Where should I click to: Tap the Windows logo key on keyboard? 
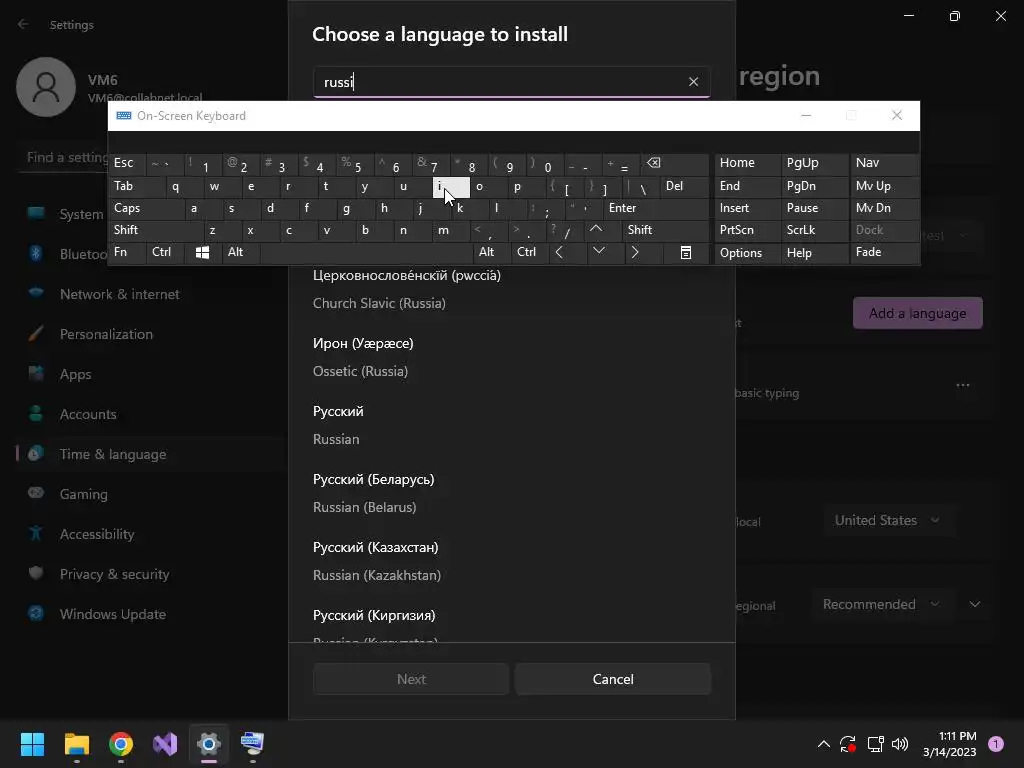[202, 252]
